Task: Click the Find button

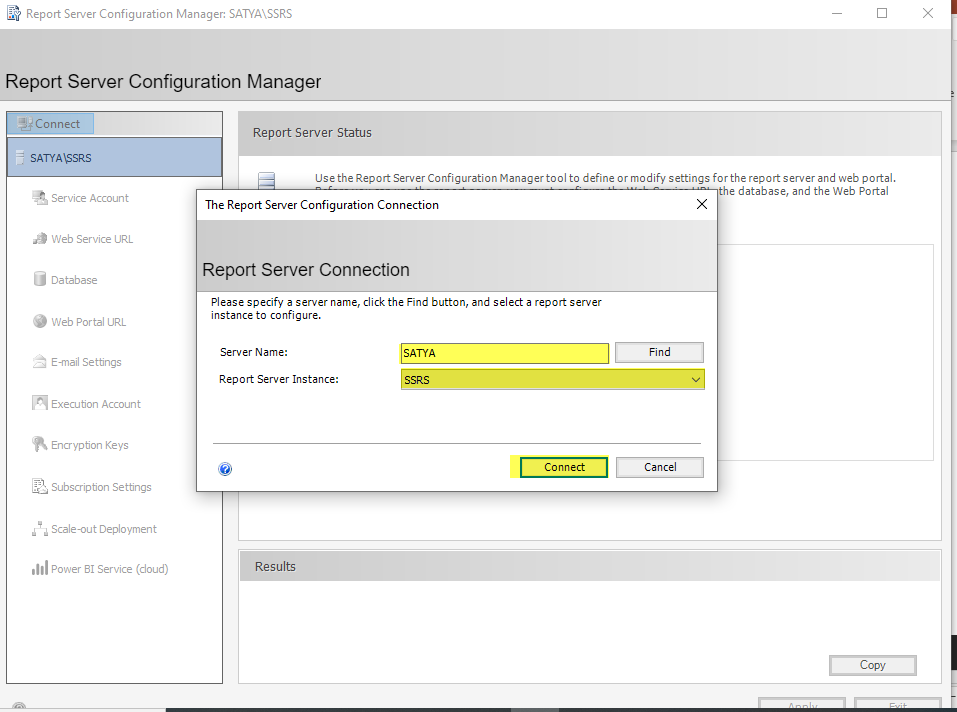Action: (x=659, y=352)
